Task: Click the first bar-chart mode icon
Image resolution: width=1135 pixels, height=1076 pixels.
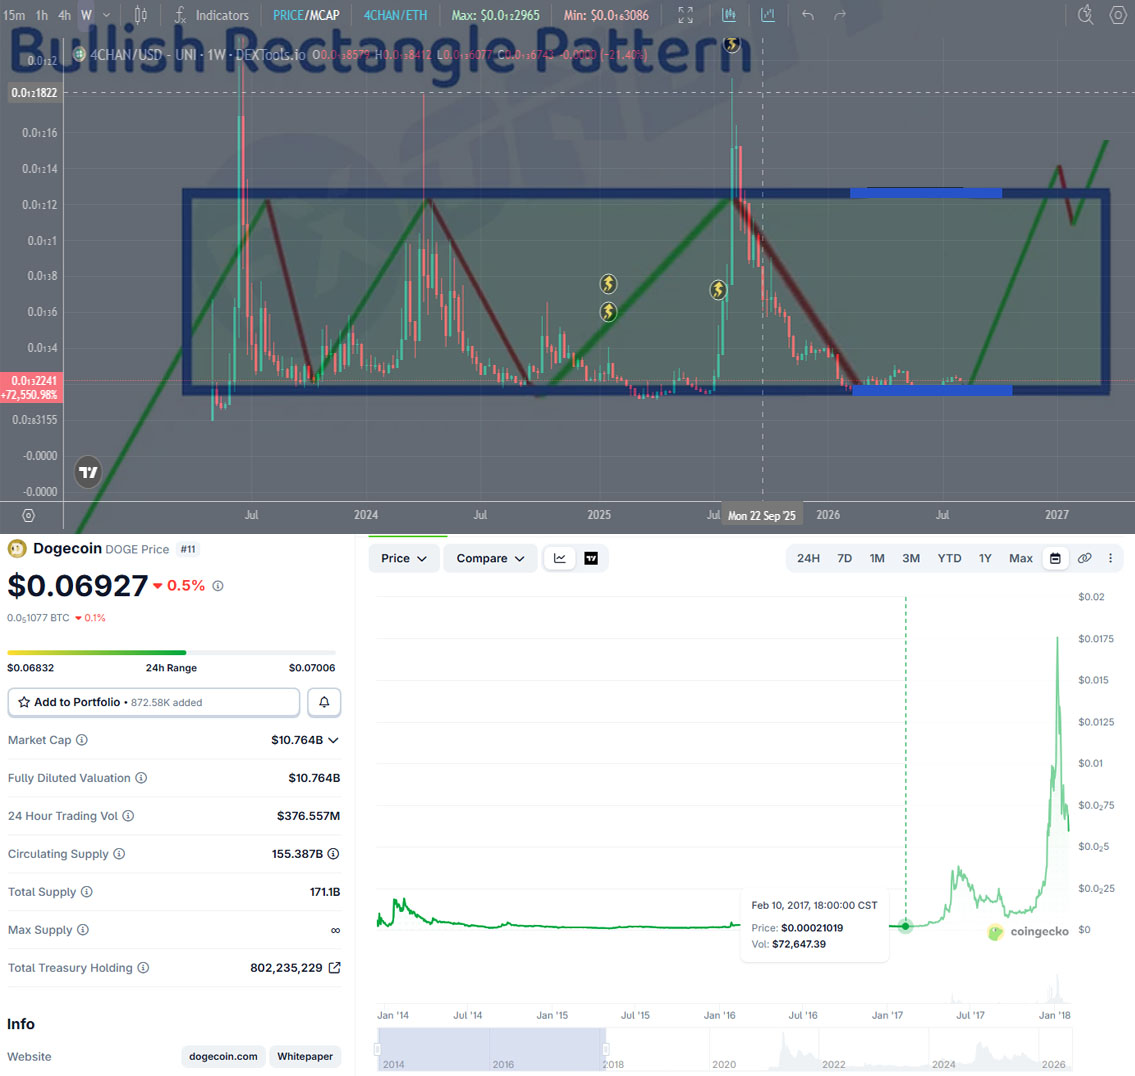Action: click(729, 15)
